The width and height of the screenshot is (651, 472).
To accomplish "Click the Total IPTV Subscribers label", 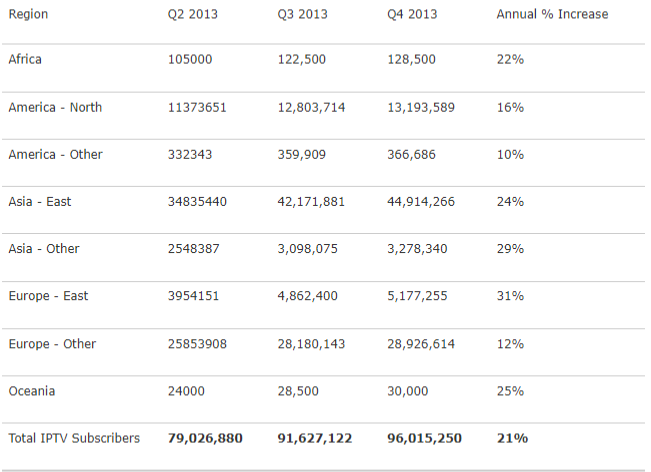I will click(x=74, y=438).
